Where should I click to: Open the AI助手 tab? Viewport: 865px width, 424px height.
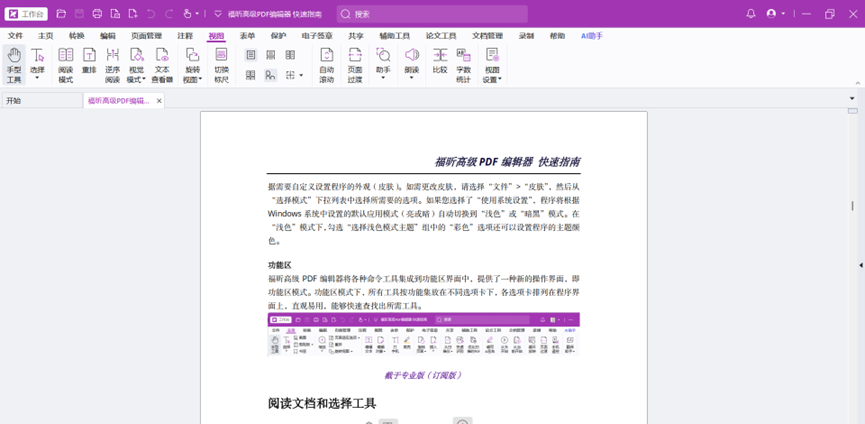tap(592, 36)
